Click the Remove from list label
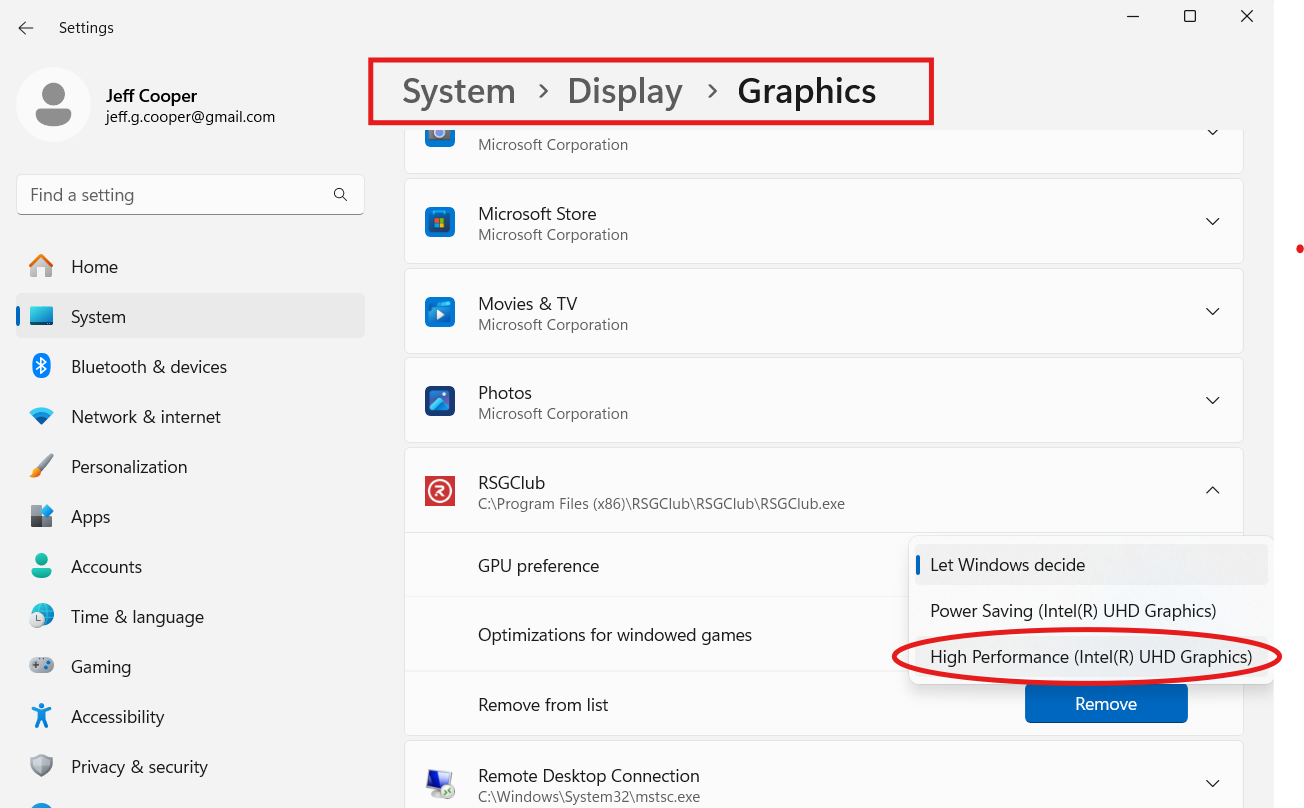Viewport: 1304px width, 808px height. 543,705
